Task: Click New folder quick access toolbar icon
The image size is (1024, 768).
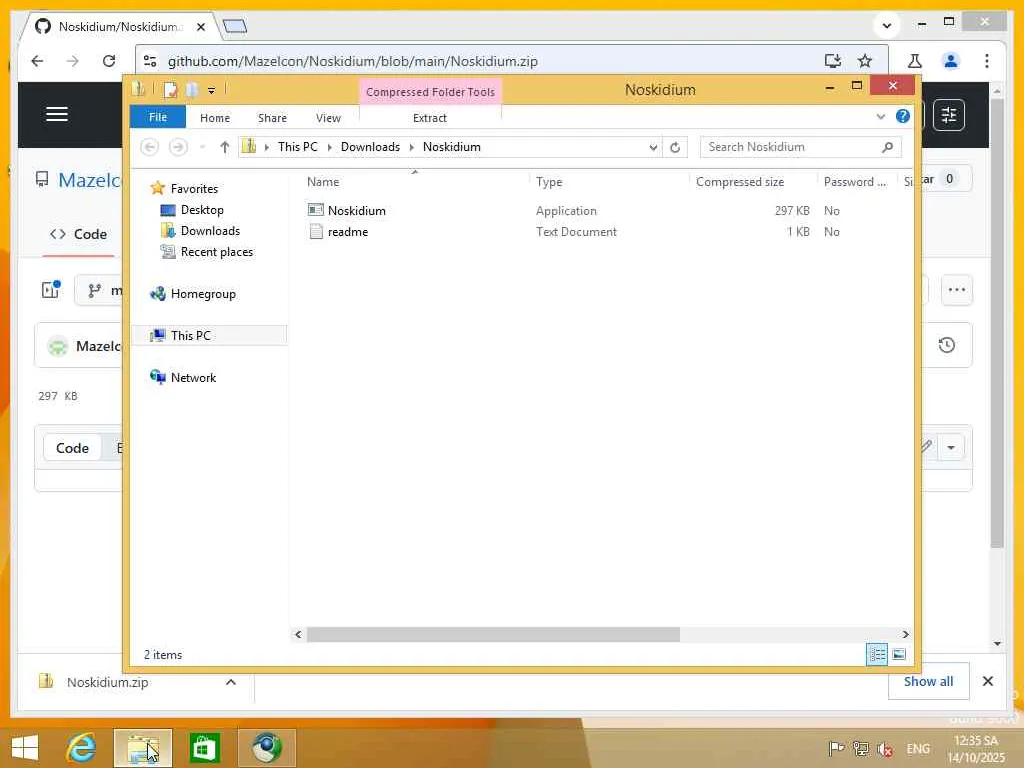Action: point(191,89)
